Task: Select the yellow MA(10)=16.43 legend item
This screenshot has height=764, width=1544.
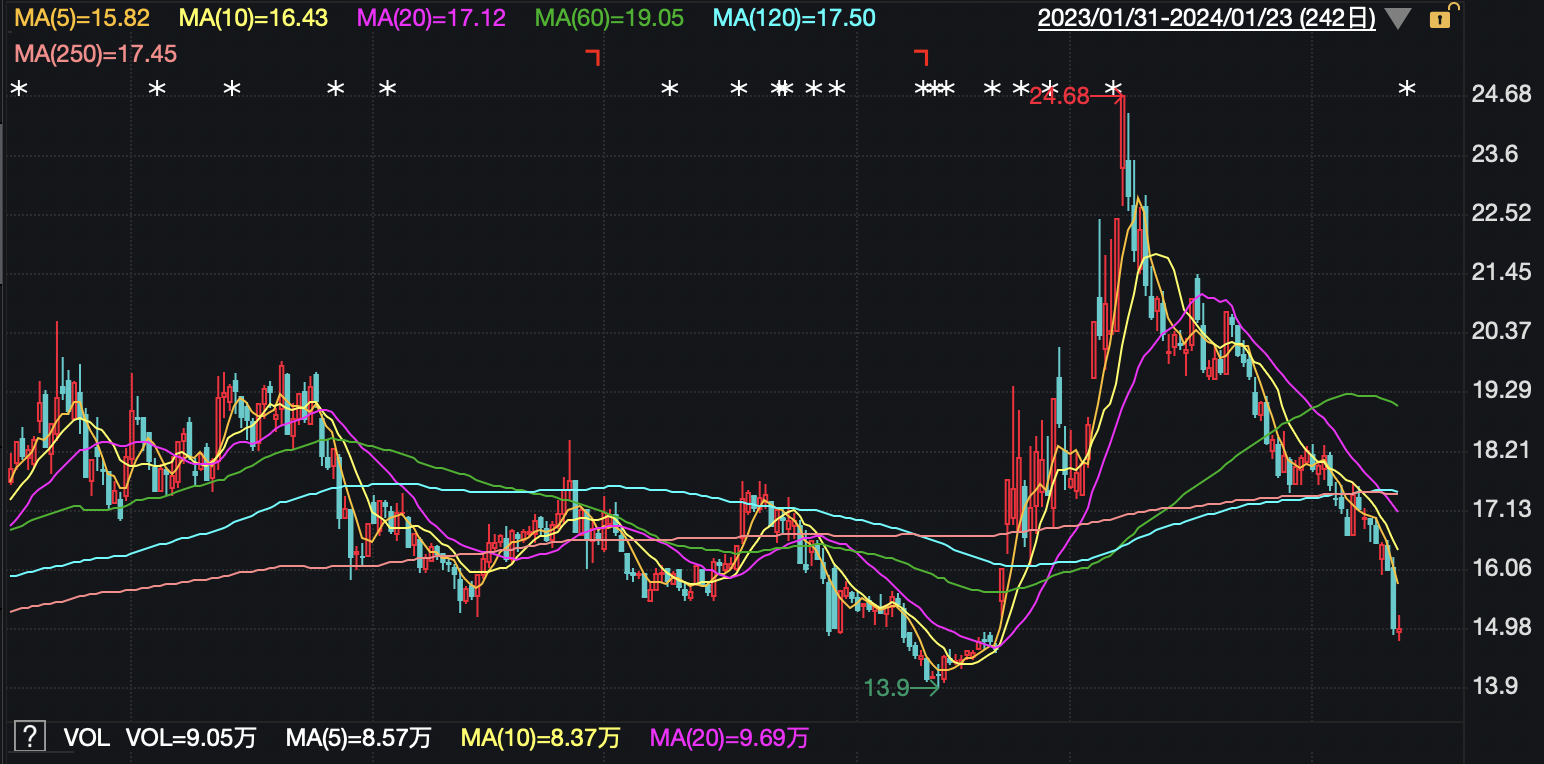Action: coord(253,18)
